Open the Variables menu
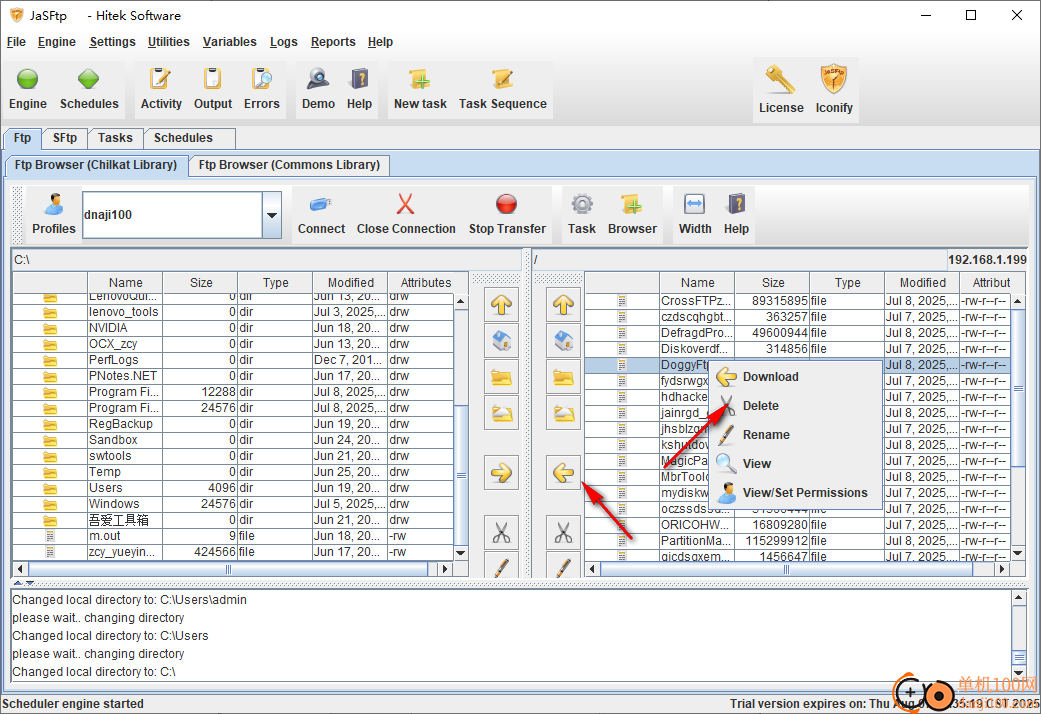The image size is (1041, 714). coord(230,42)
